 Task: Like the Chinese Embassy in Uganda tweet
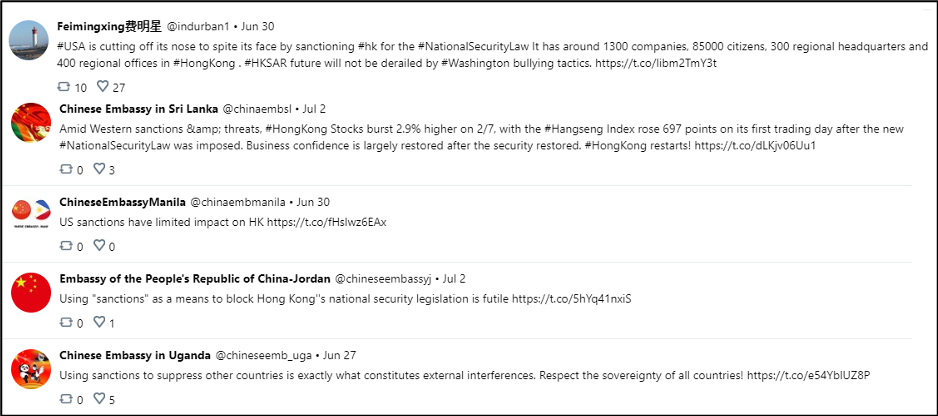click(x=99, y=399)
